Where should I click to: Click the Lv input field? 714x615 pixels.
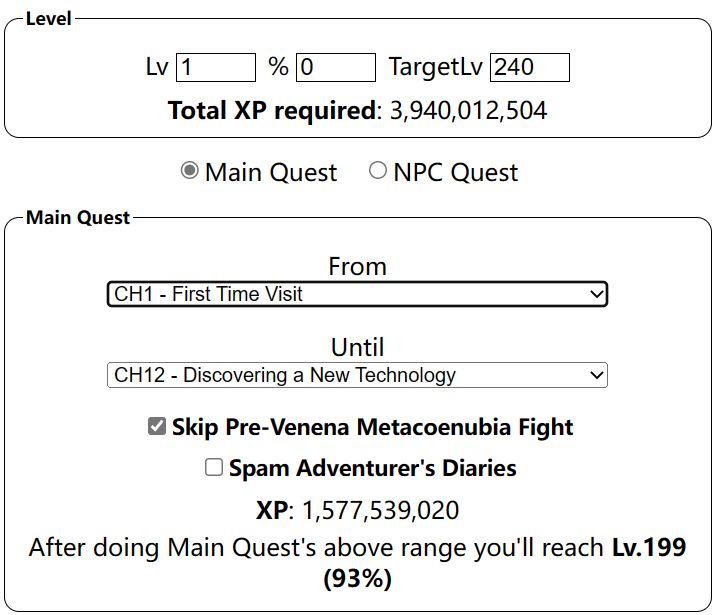click(x=216, y=68)
